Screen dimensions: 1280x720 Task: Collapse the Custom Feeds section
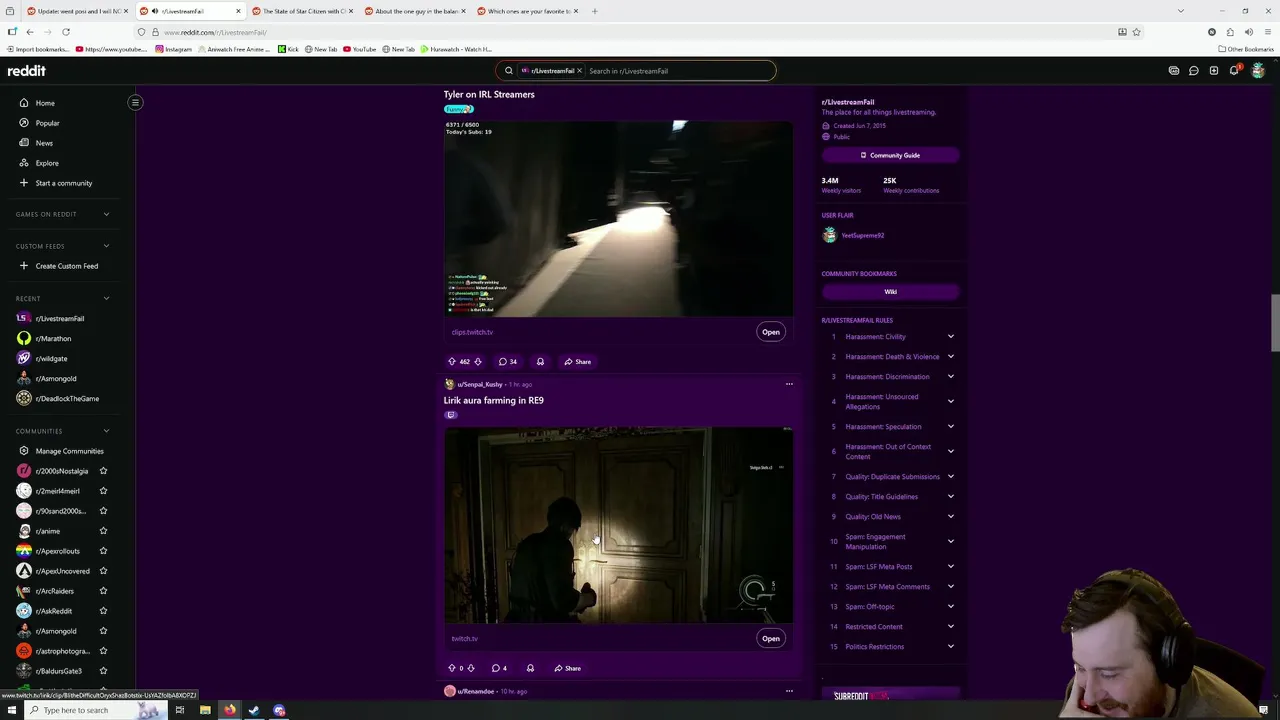pyautogui.click(x=106, y=246)
